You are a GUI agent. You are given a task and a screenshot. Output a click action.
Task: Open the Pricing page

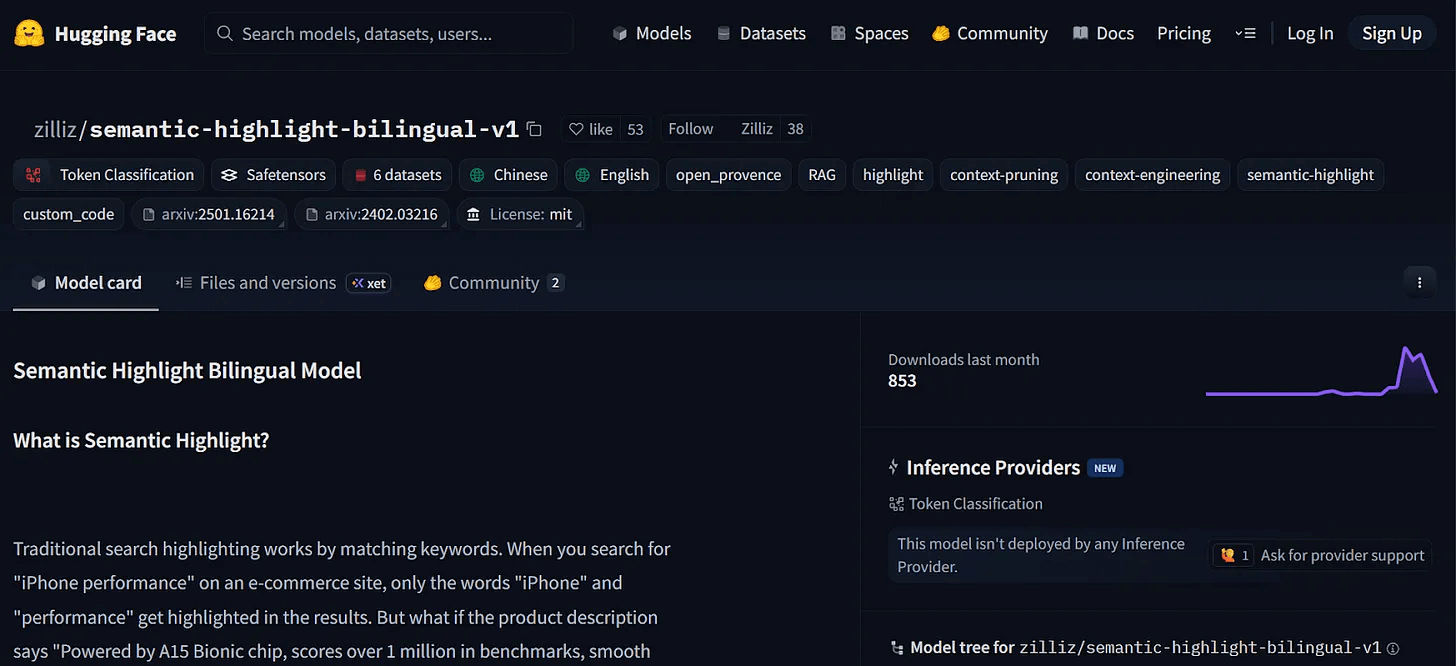[x=1184, y=33]
